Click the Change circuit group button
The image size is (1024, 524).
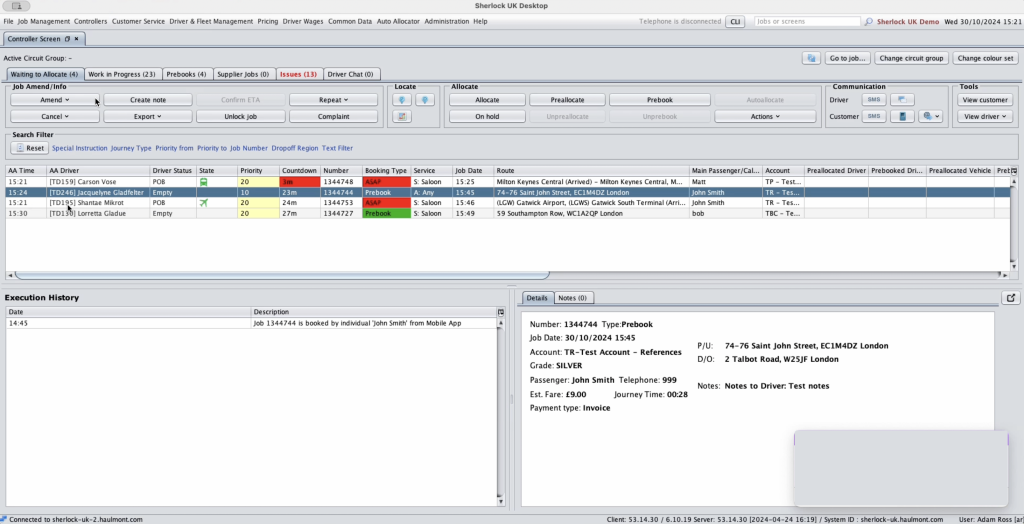click(911, 58)
